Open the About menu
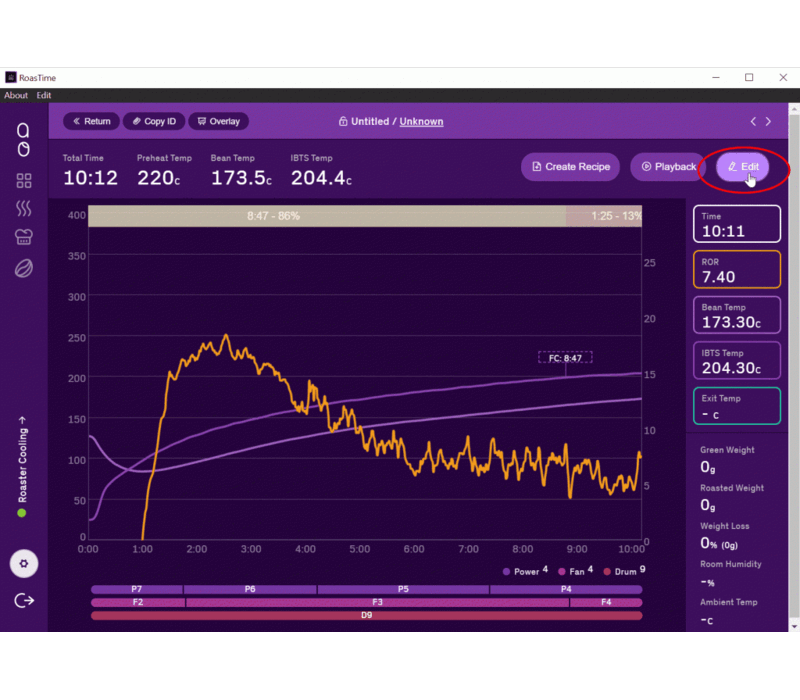This screenshot has width=800, height=700. (x=16, y=96)
